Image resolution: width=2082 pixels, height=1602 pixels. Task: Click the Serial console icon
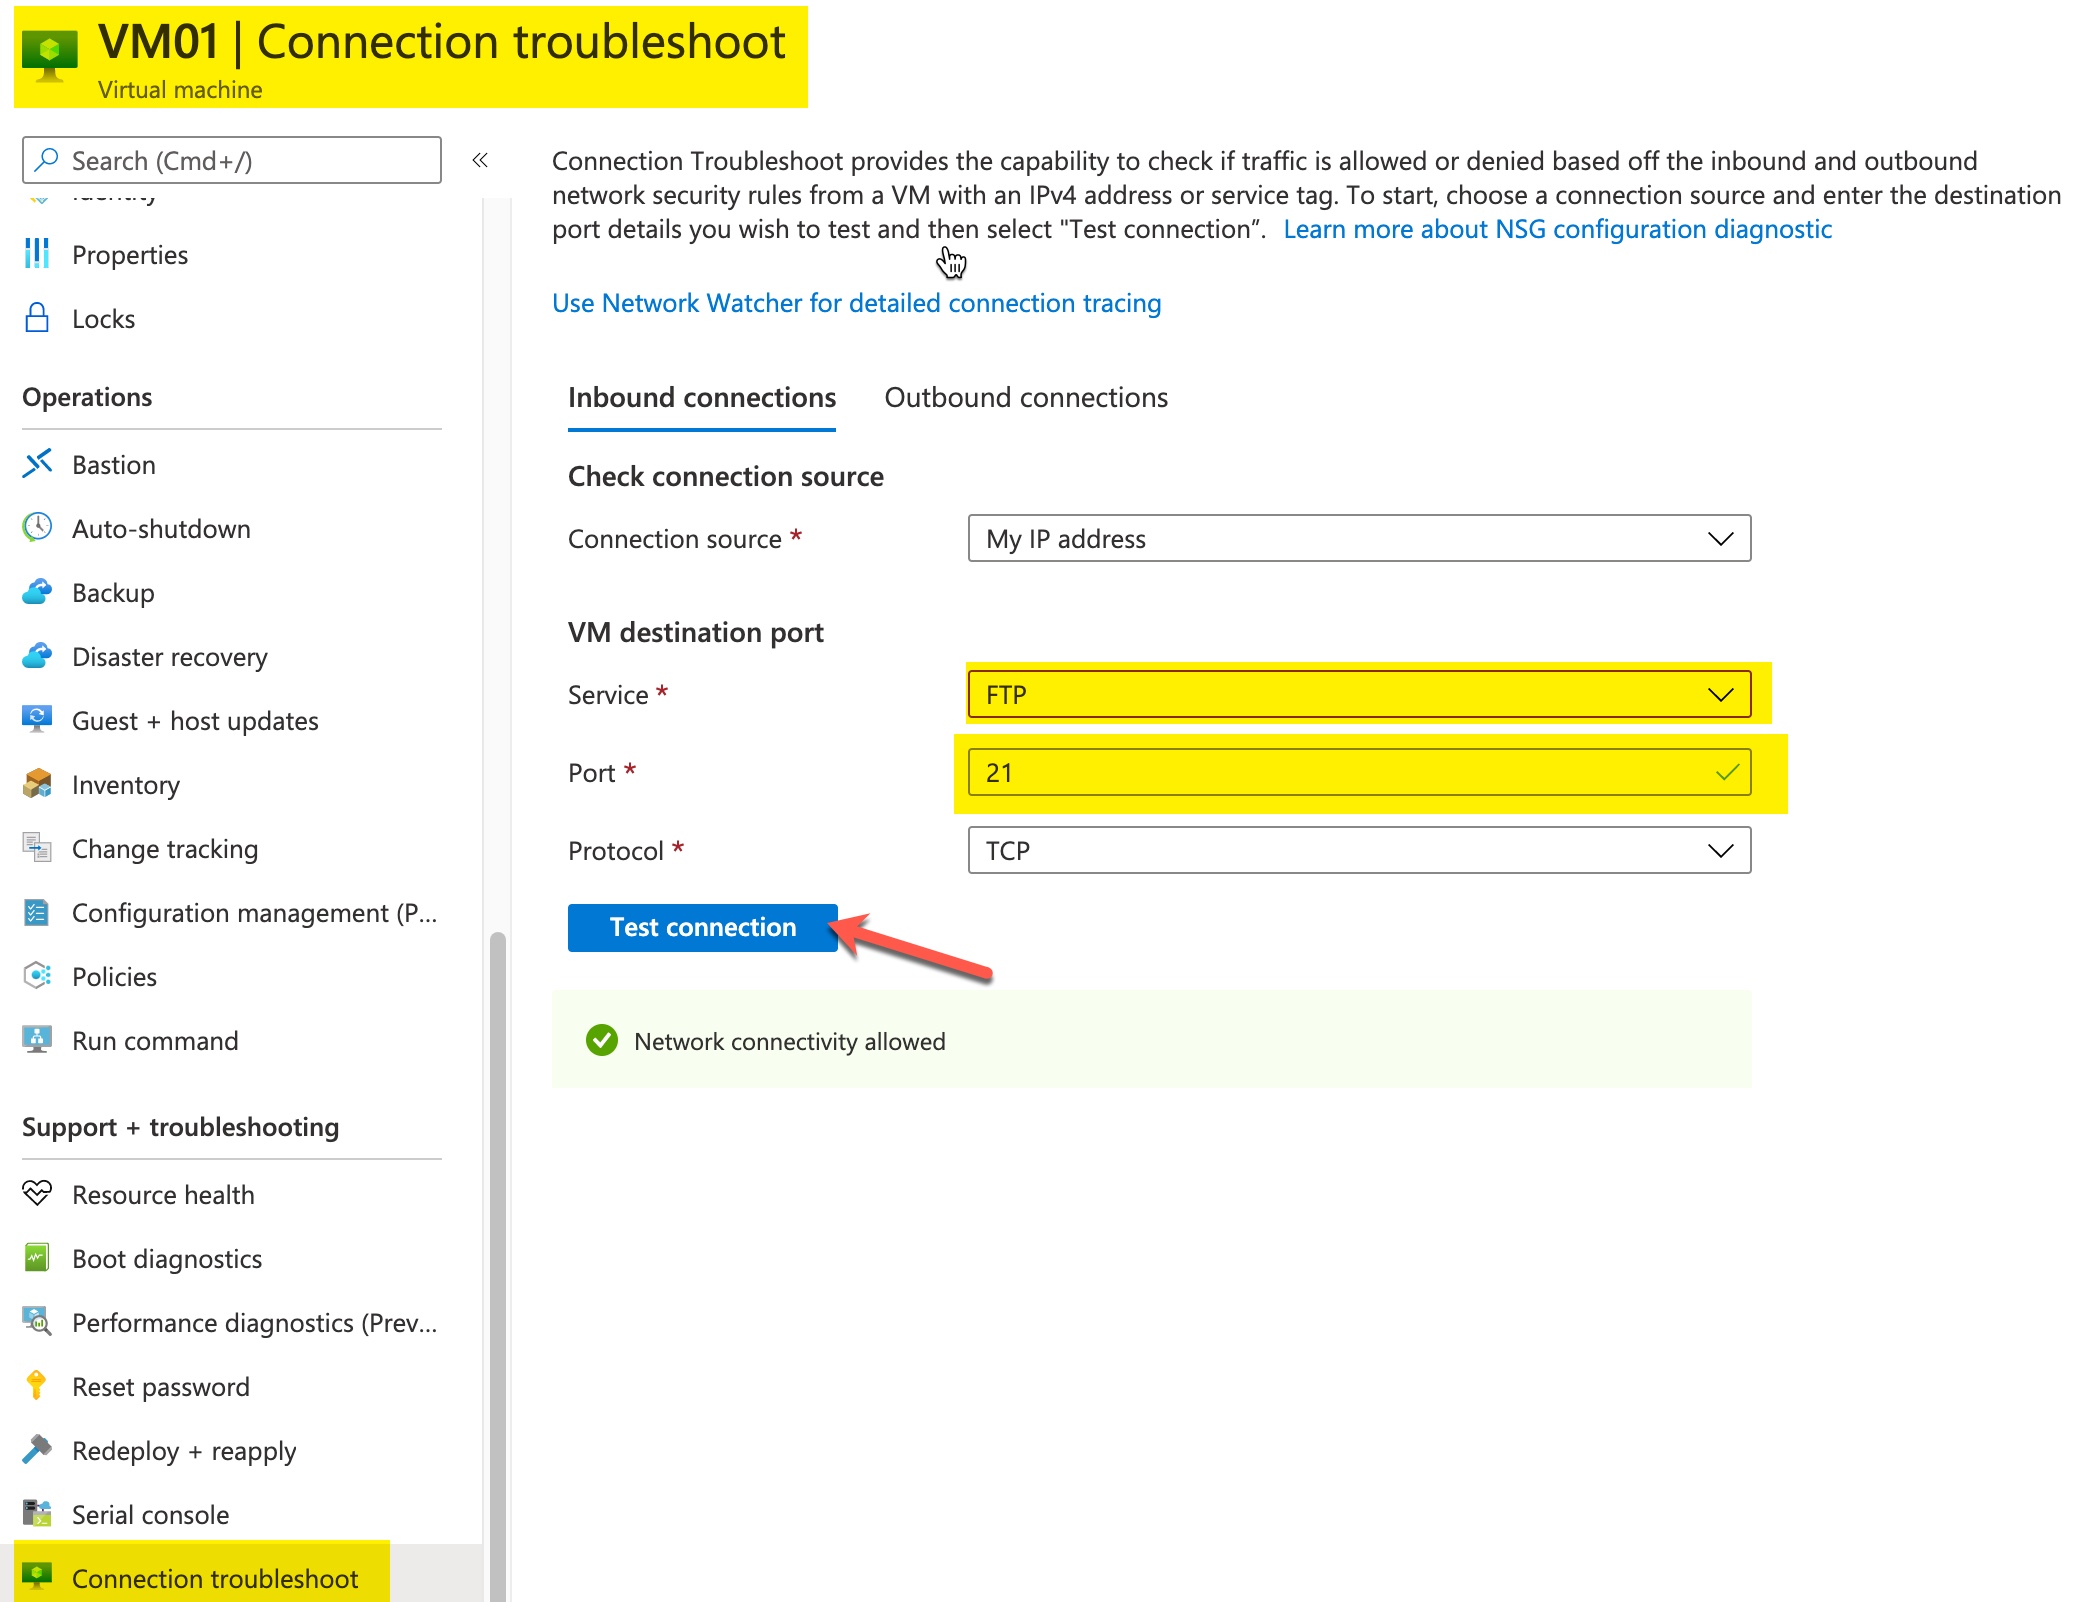coord(37,1514)
